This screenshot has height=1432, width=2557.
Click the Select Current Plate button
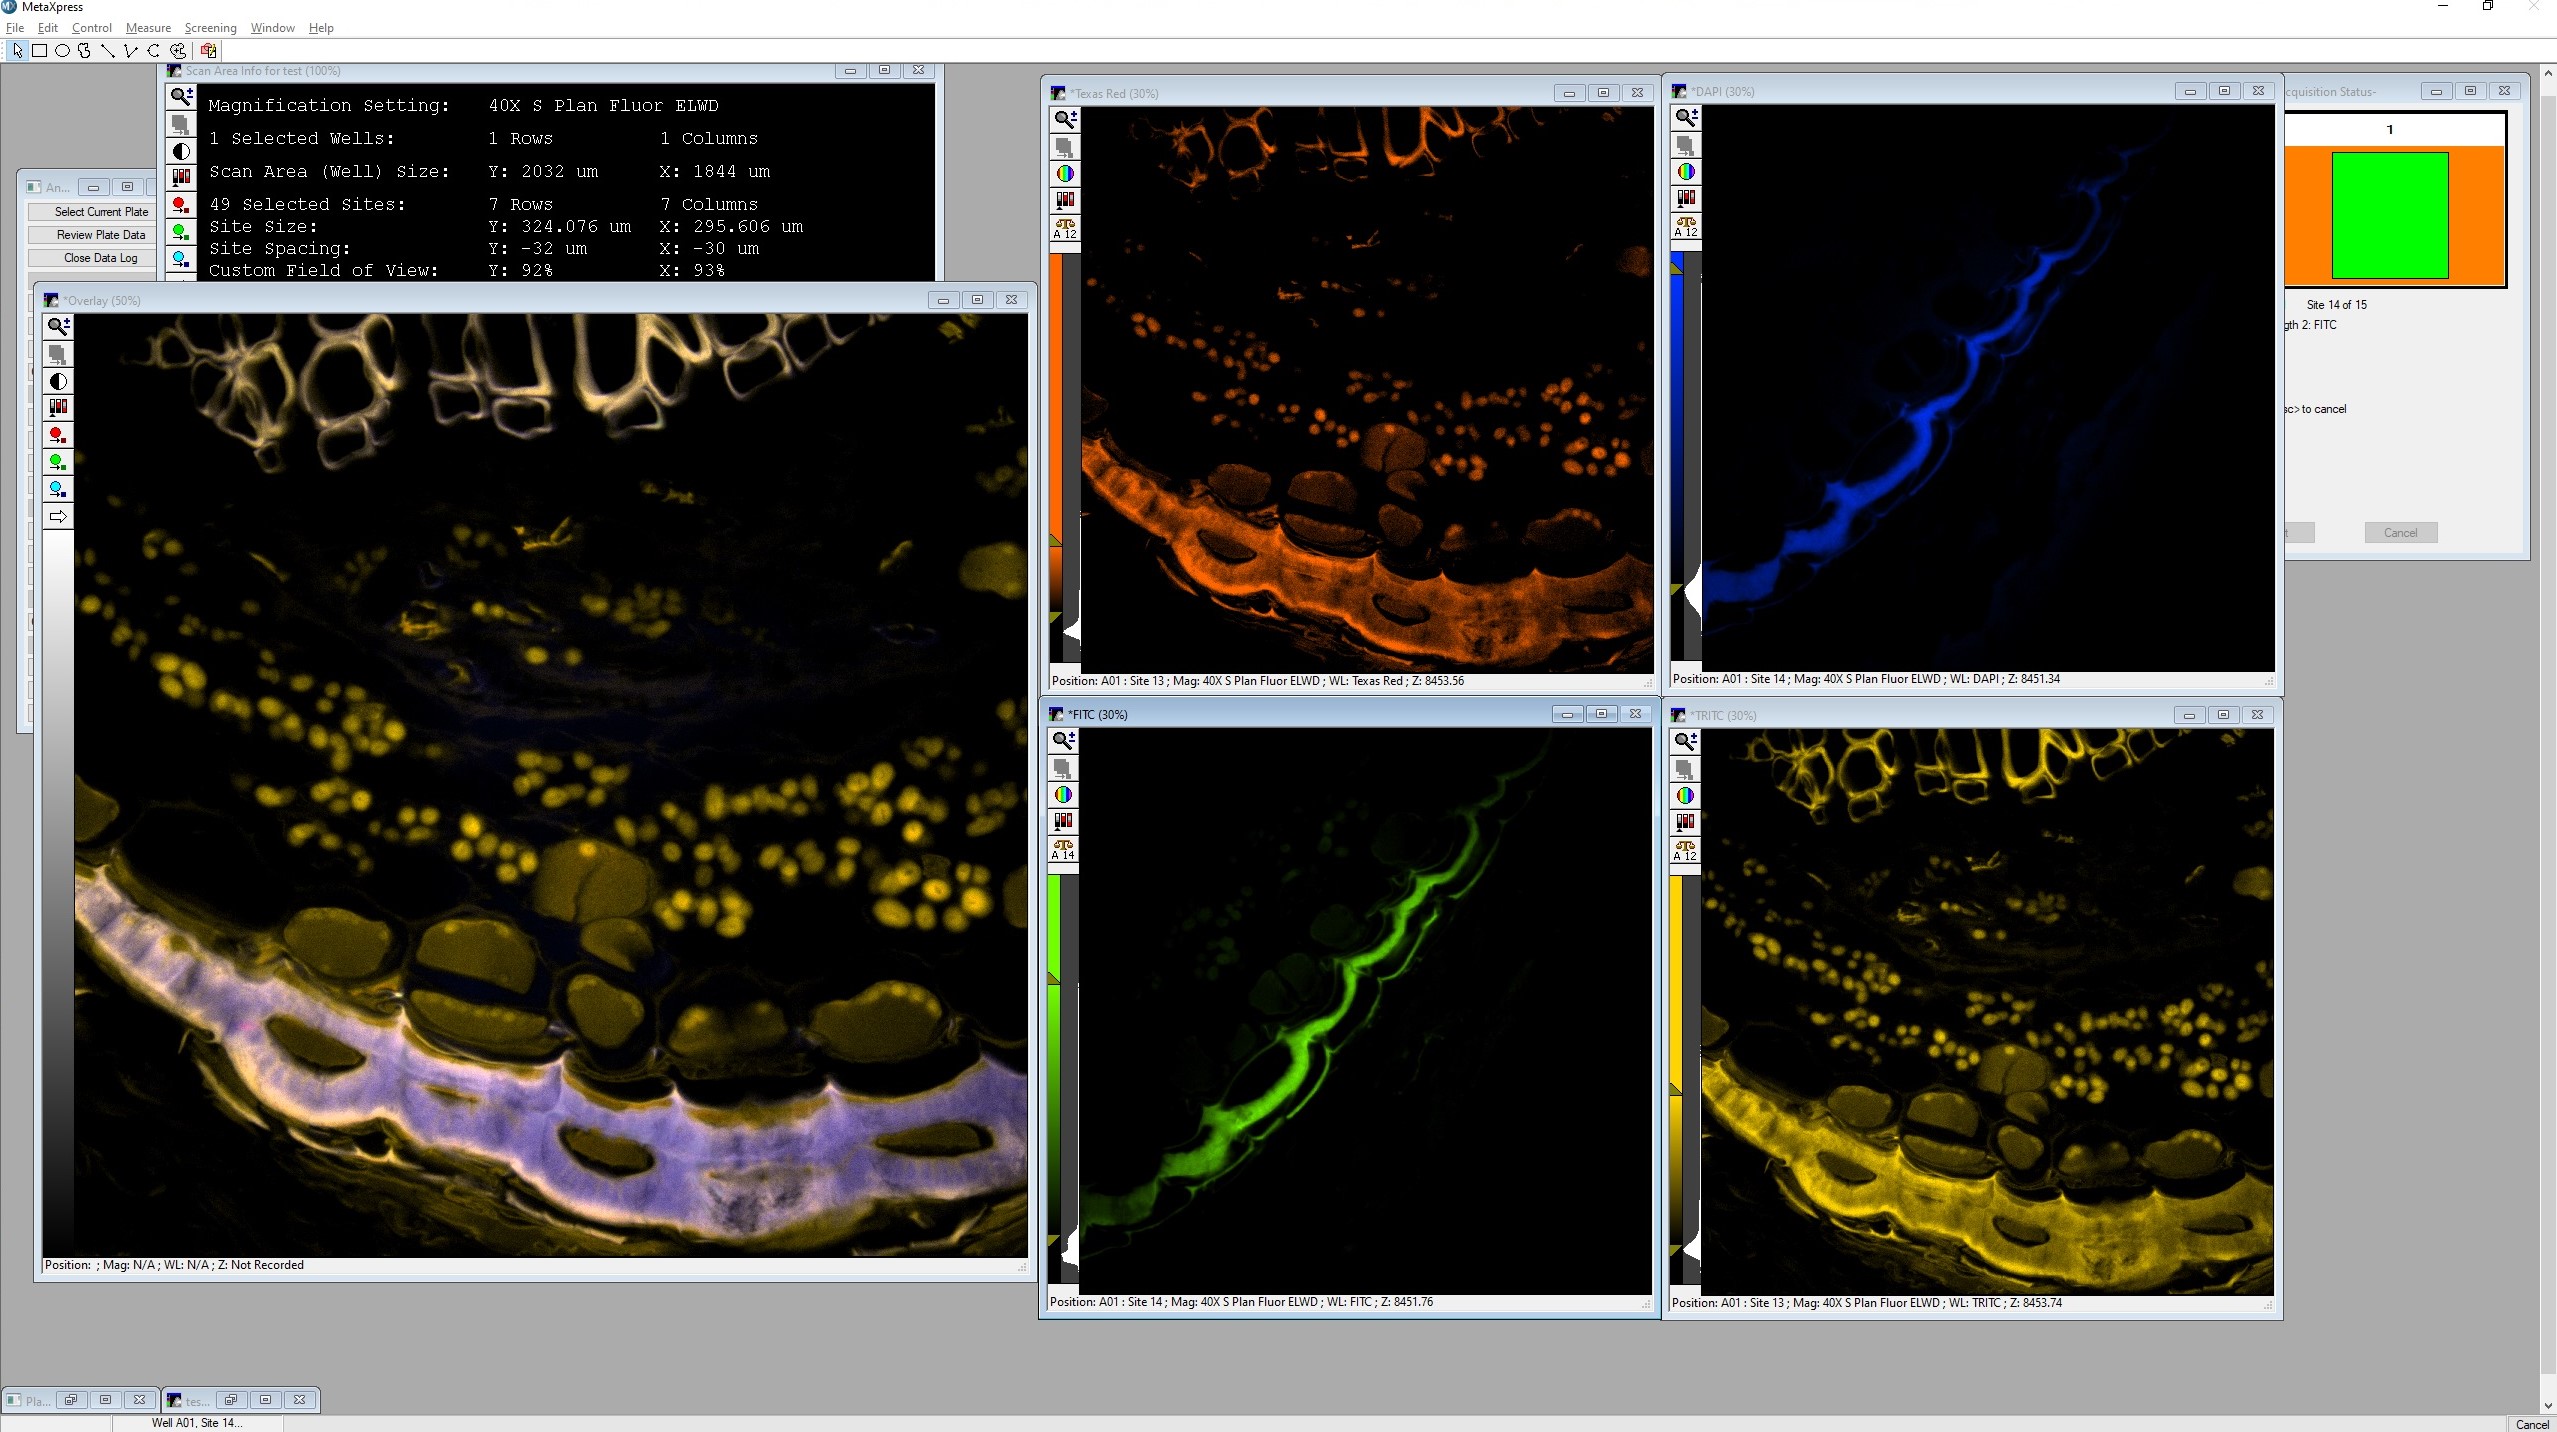point(100,212)
